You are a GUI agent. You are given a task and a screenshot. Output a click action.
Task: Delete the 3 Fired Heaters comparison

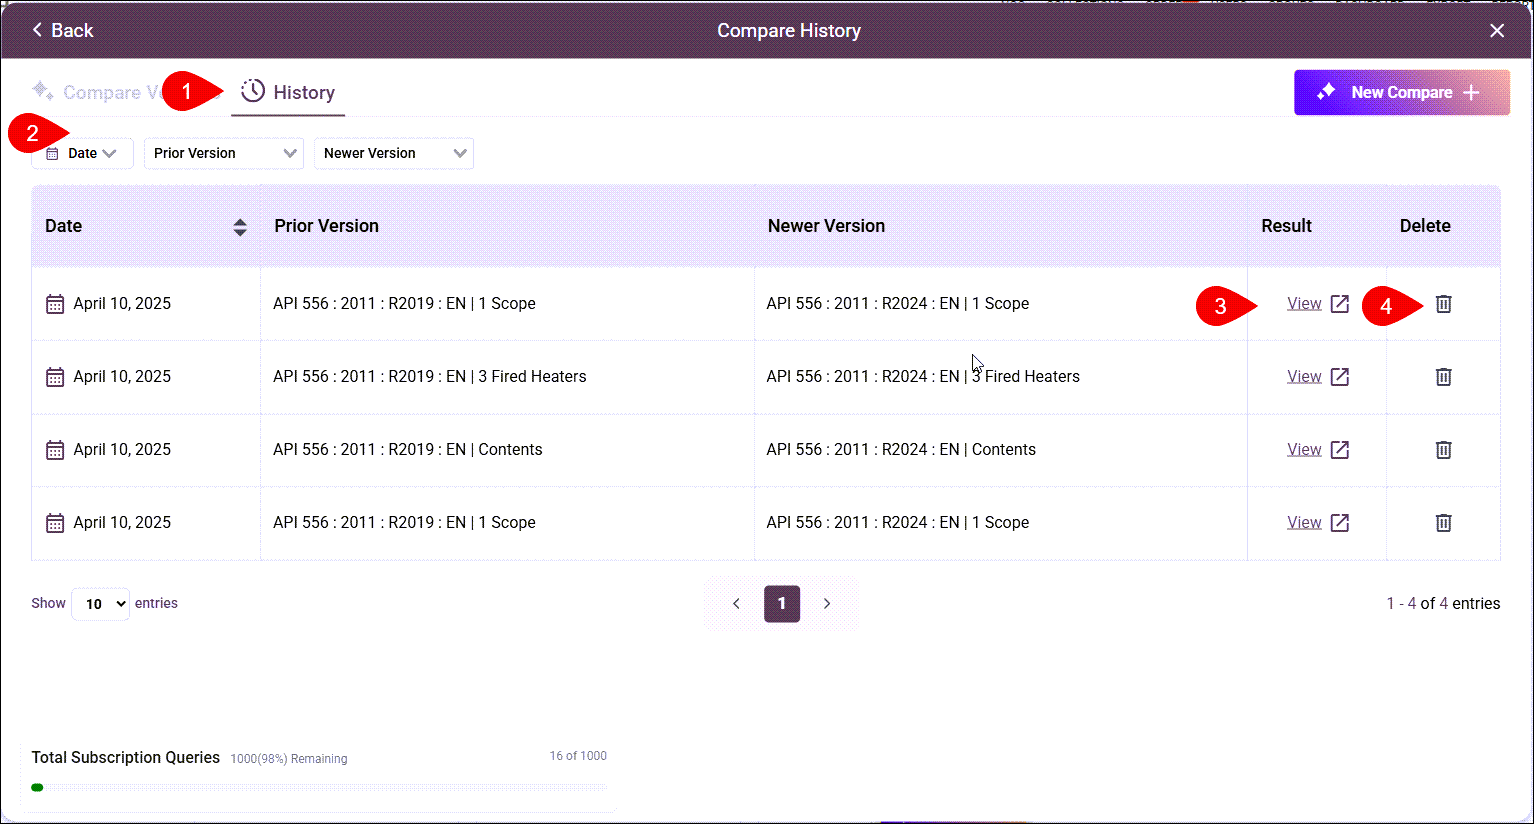click(x=1443, y=377)
